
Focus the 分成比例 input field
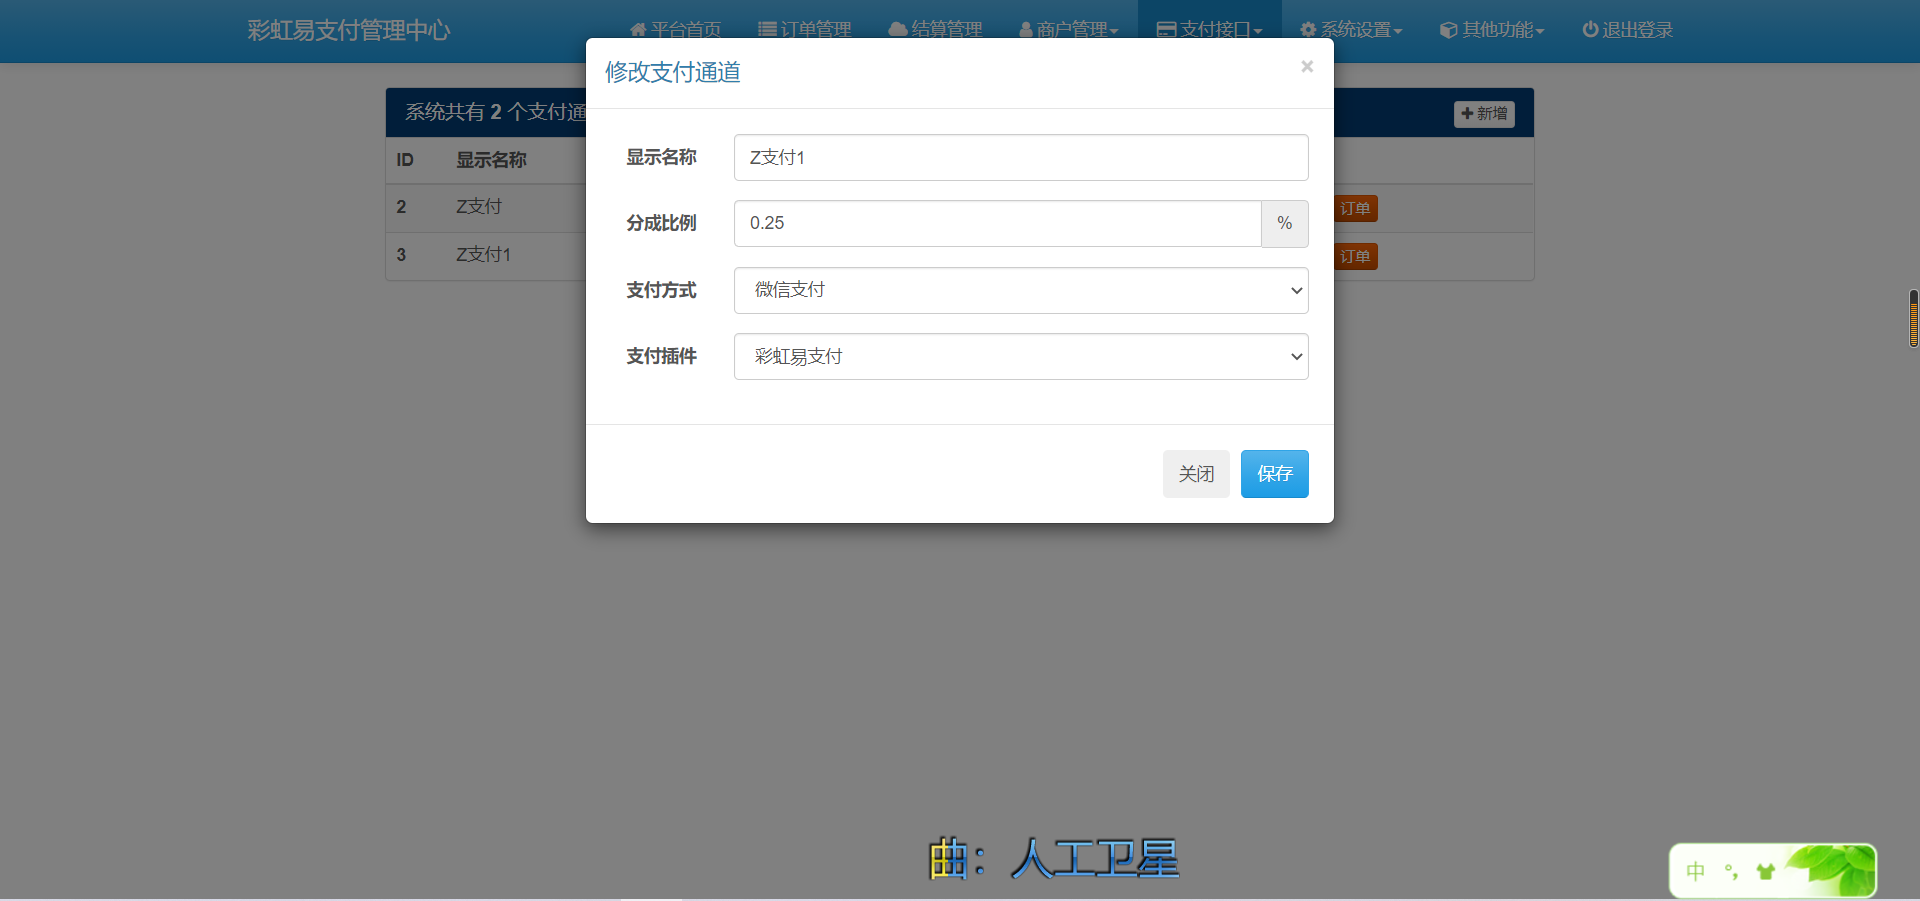997,224
